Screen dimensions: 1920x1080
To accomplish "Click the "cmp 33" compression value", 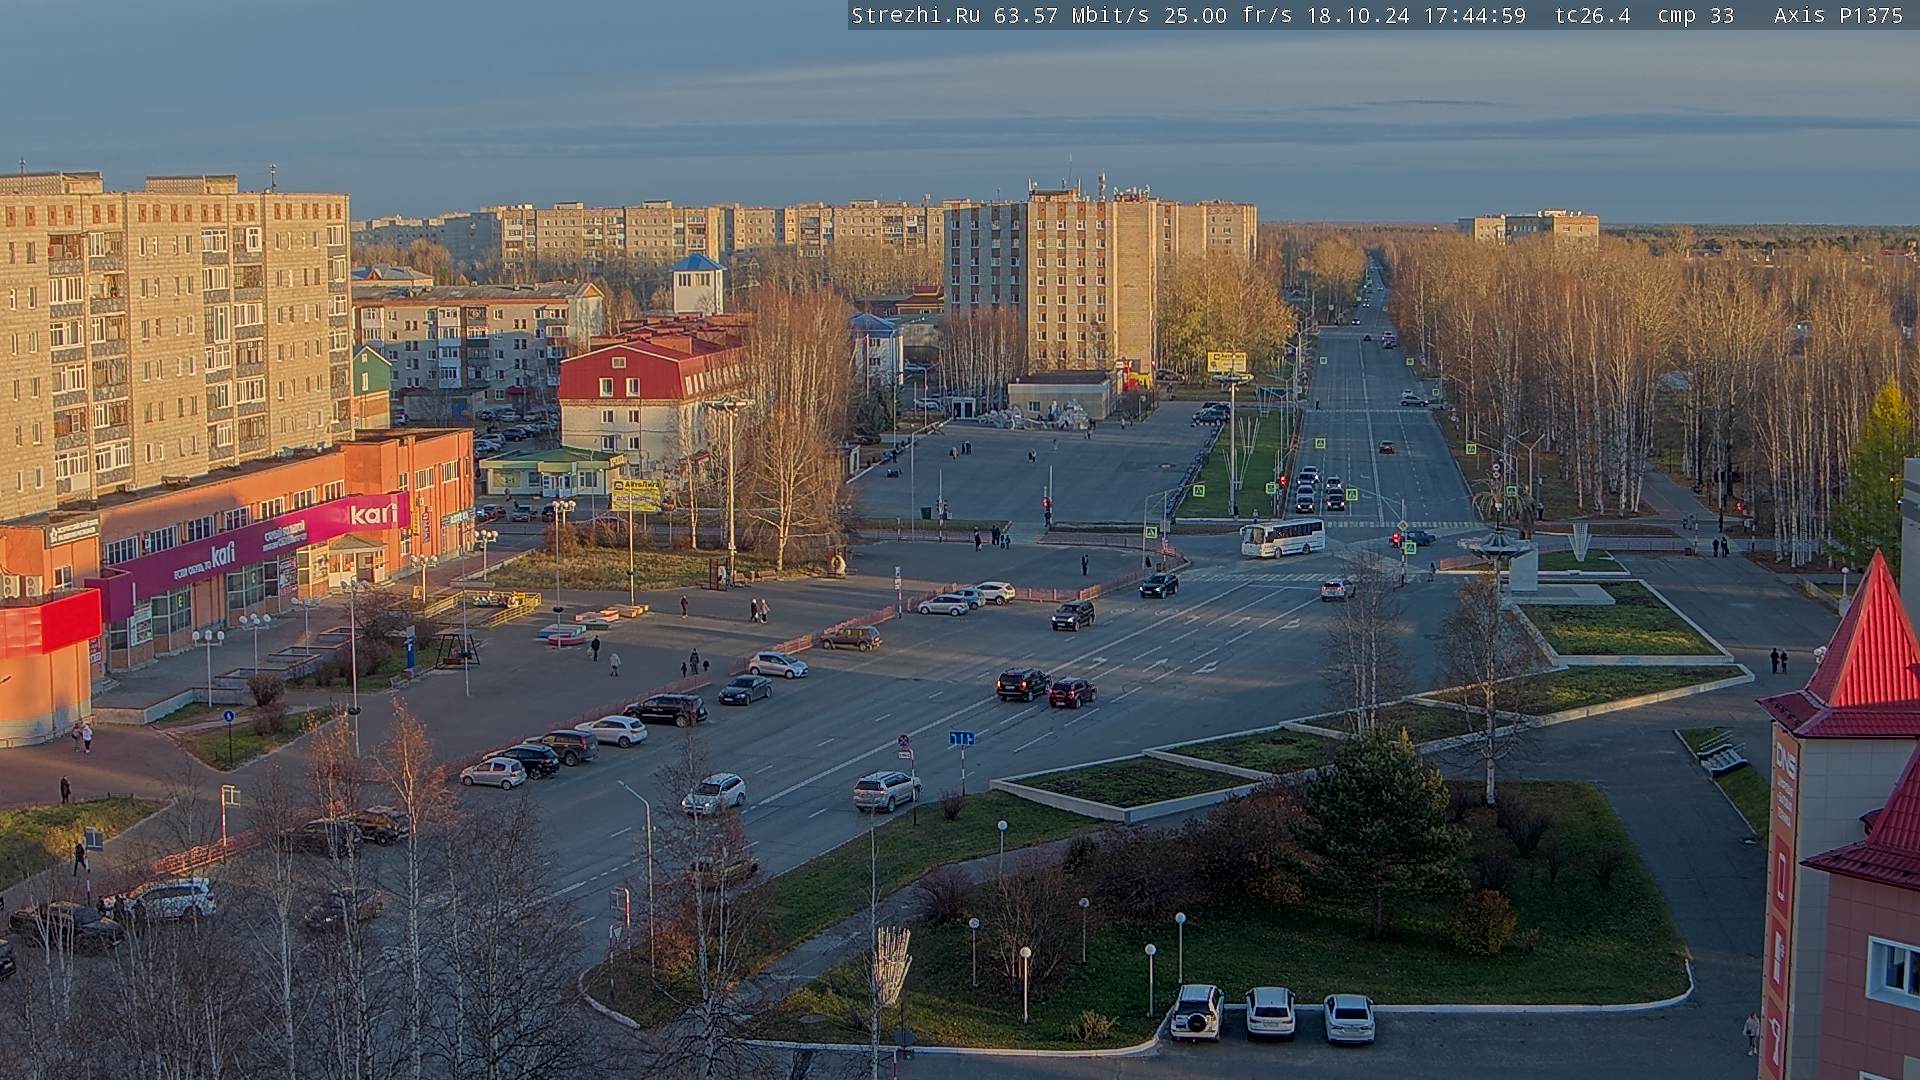I will [1696, 15].
